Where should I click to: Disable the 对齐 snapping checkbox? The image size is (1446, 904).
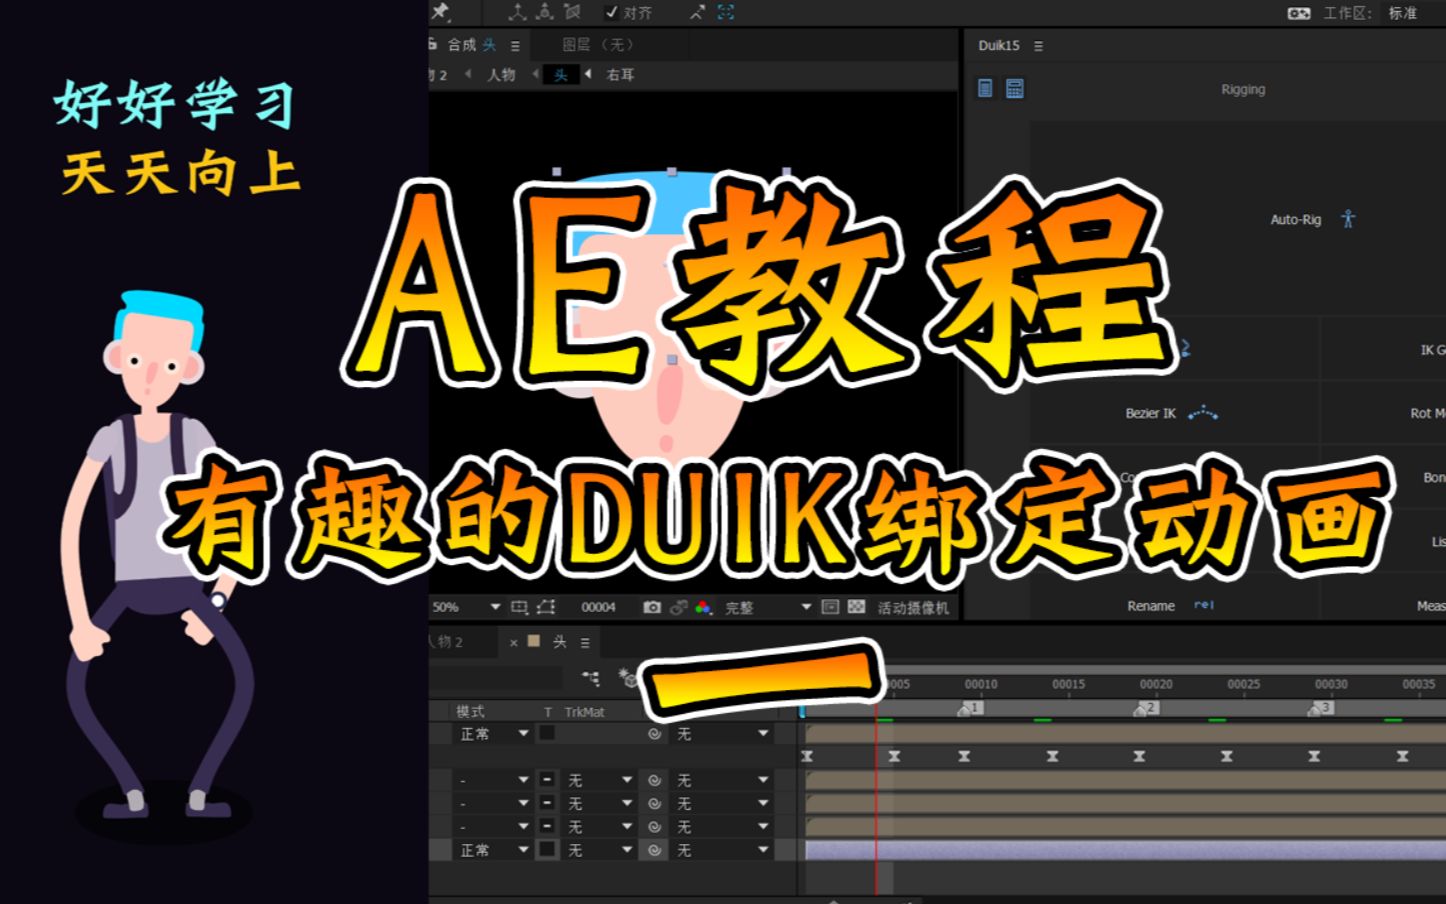[x=612, y=13]
